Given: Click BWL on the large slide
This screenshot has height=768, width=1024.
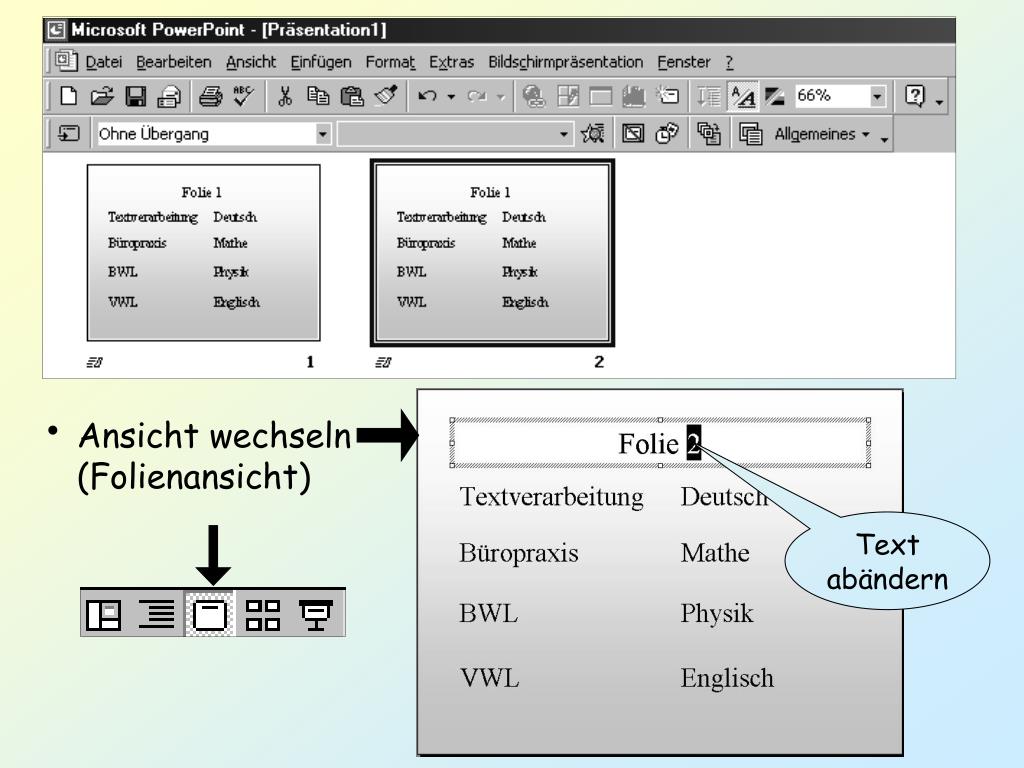Looking at the screenshot, I should click(488, 613).
